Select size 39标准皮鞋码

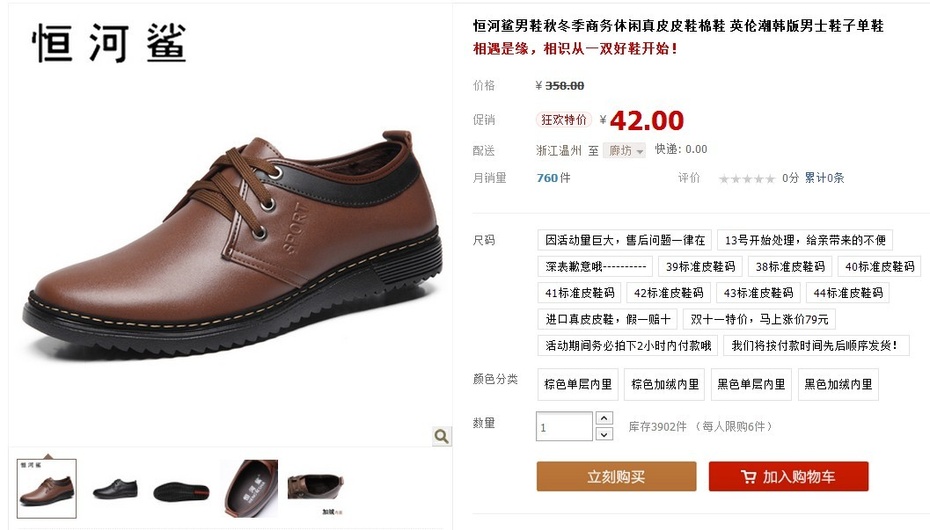click(700, 267)
